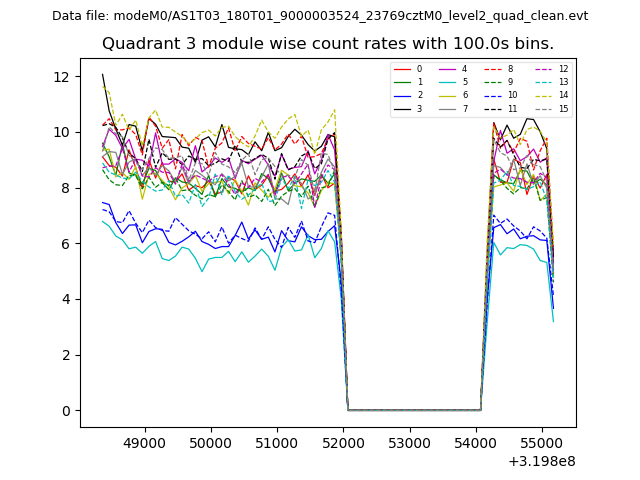The height and width of the screenshot is (480, 640).
Task: Click the plot title about Quadrant 3 count rates
Action: point(328,44)
